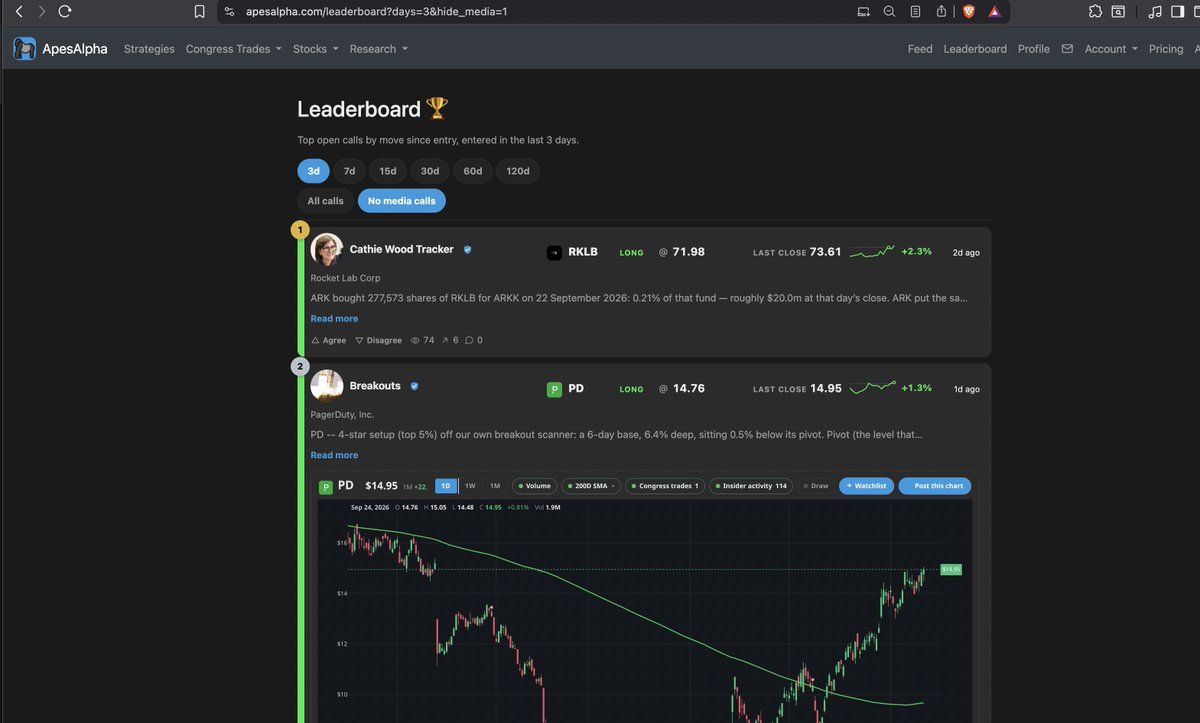Add PD to Watchlist
This screenshot has height=723, width=1200.
click(867, 486)
